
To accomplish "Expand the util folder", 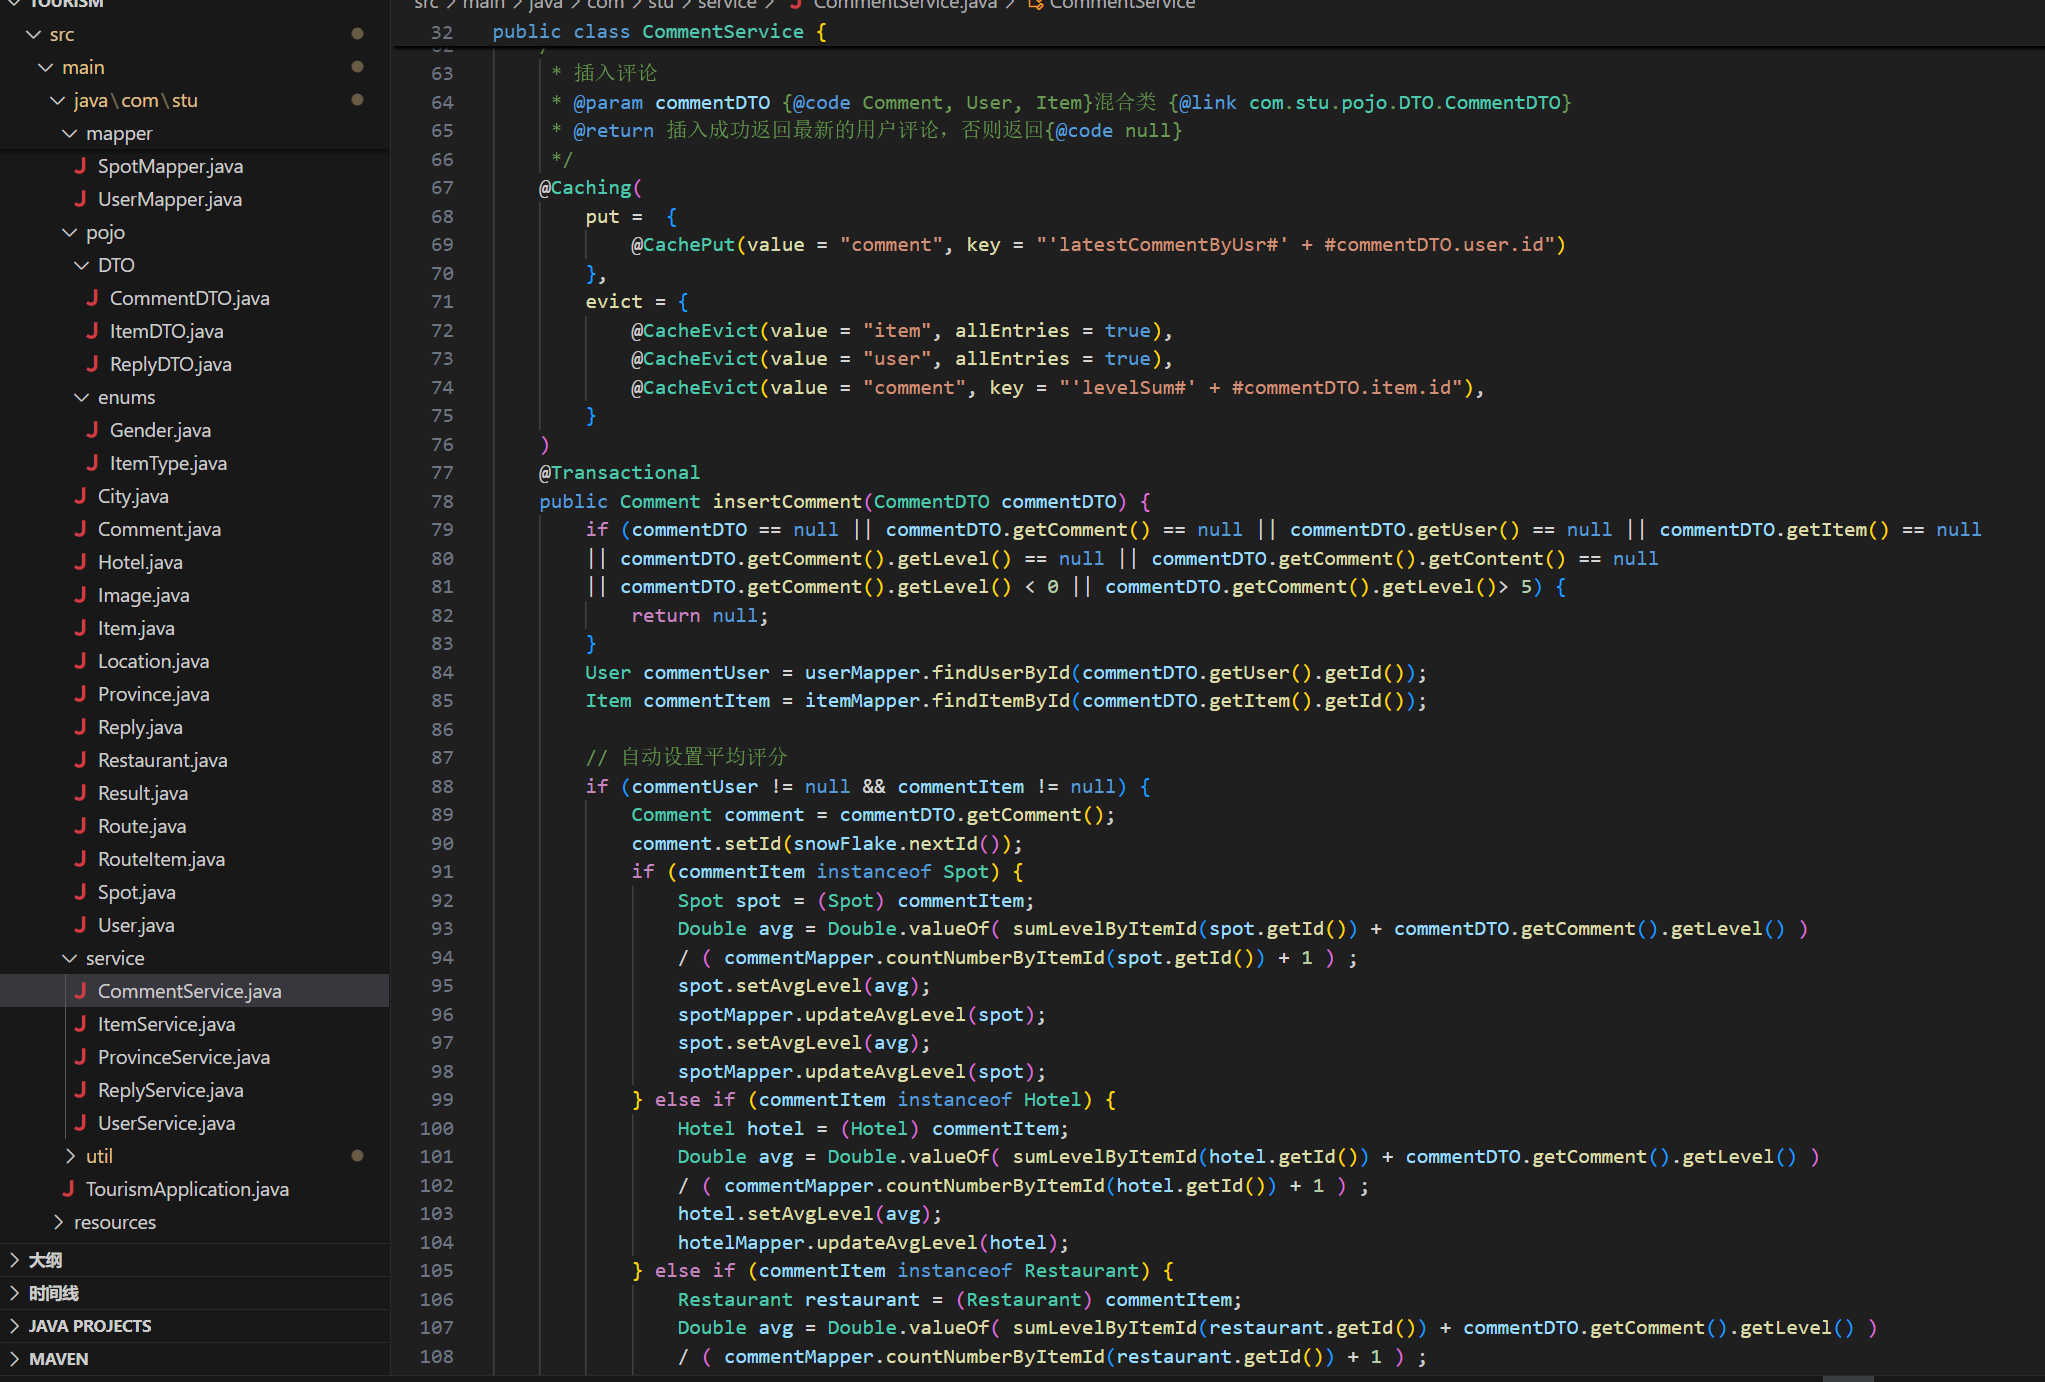I will click(x=70, y=1156).
